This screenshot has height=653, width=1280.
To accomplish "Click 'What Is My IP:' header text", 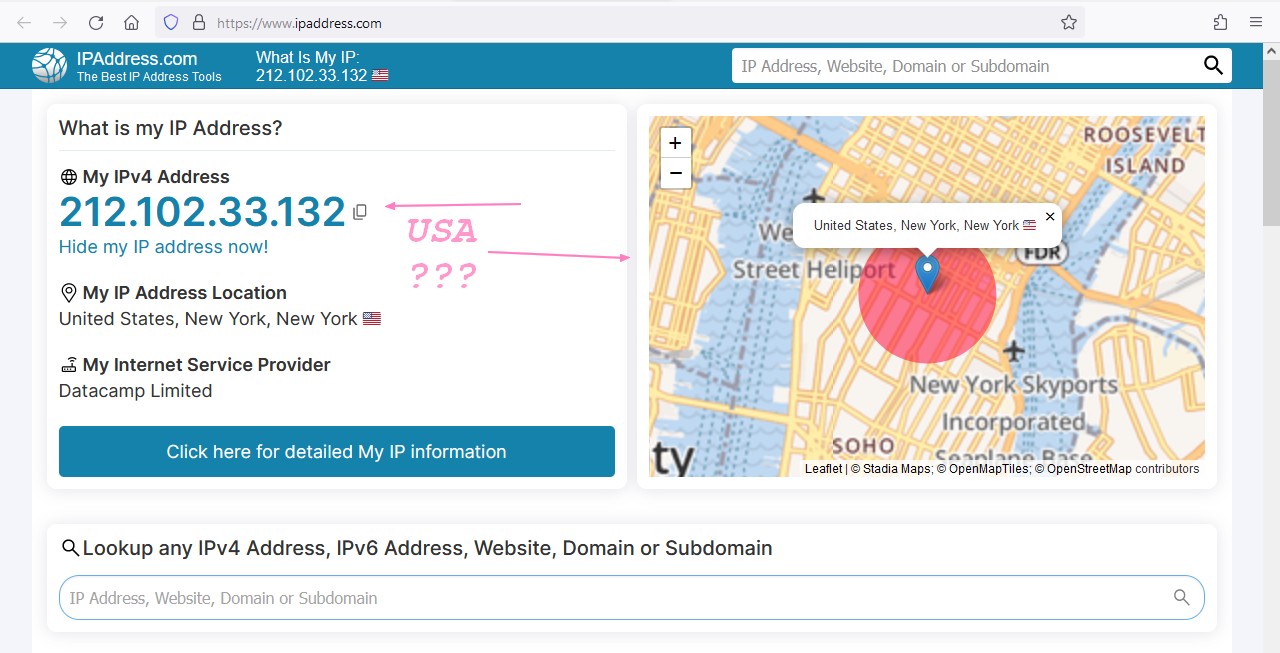I will pos(307,58).
